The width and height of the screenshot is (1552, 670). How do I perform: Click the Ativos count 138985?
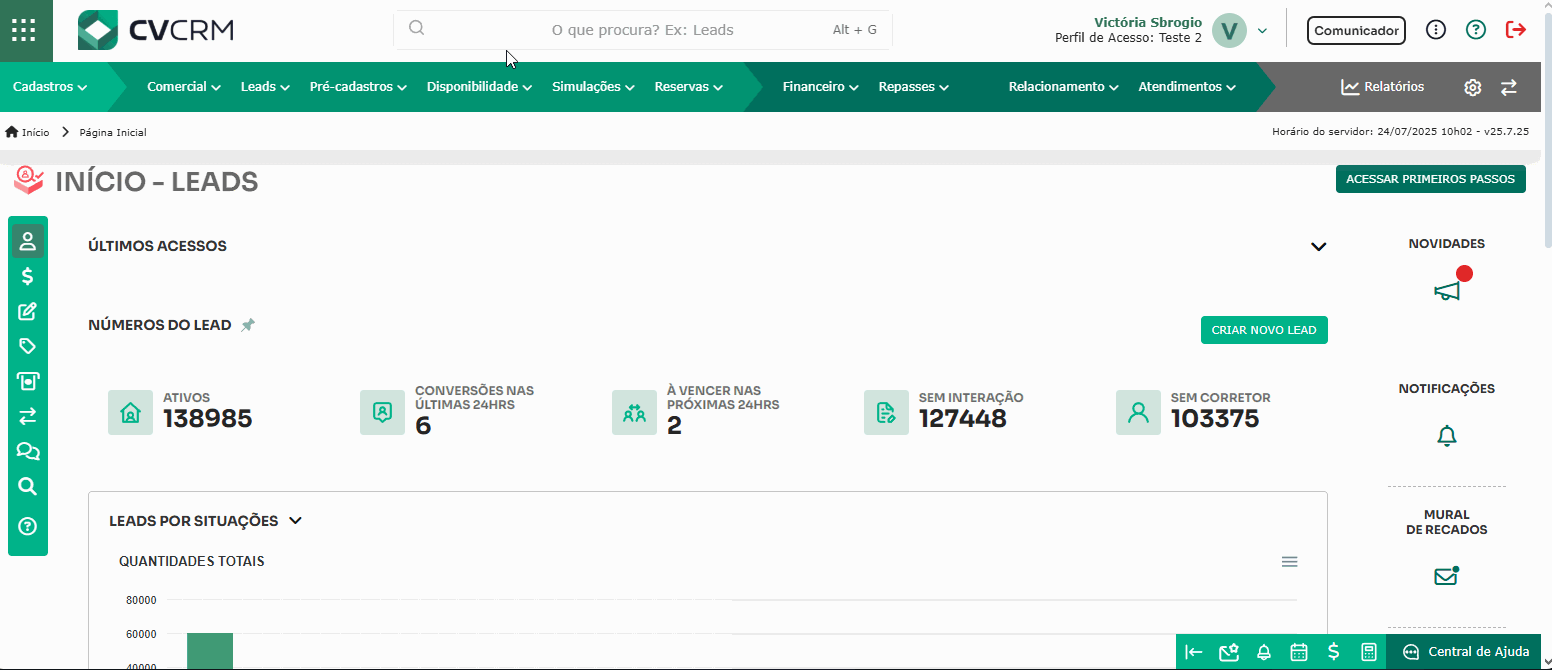(208, 419)
